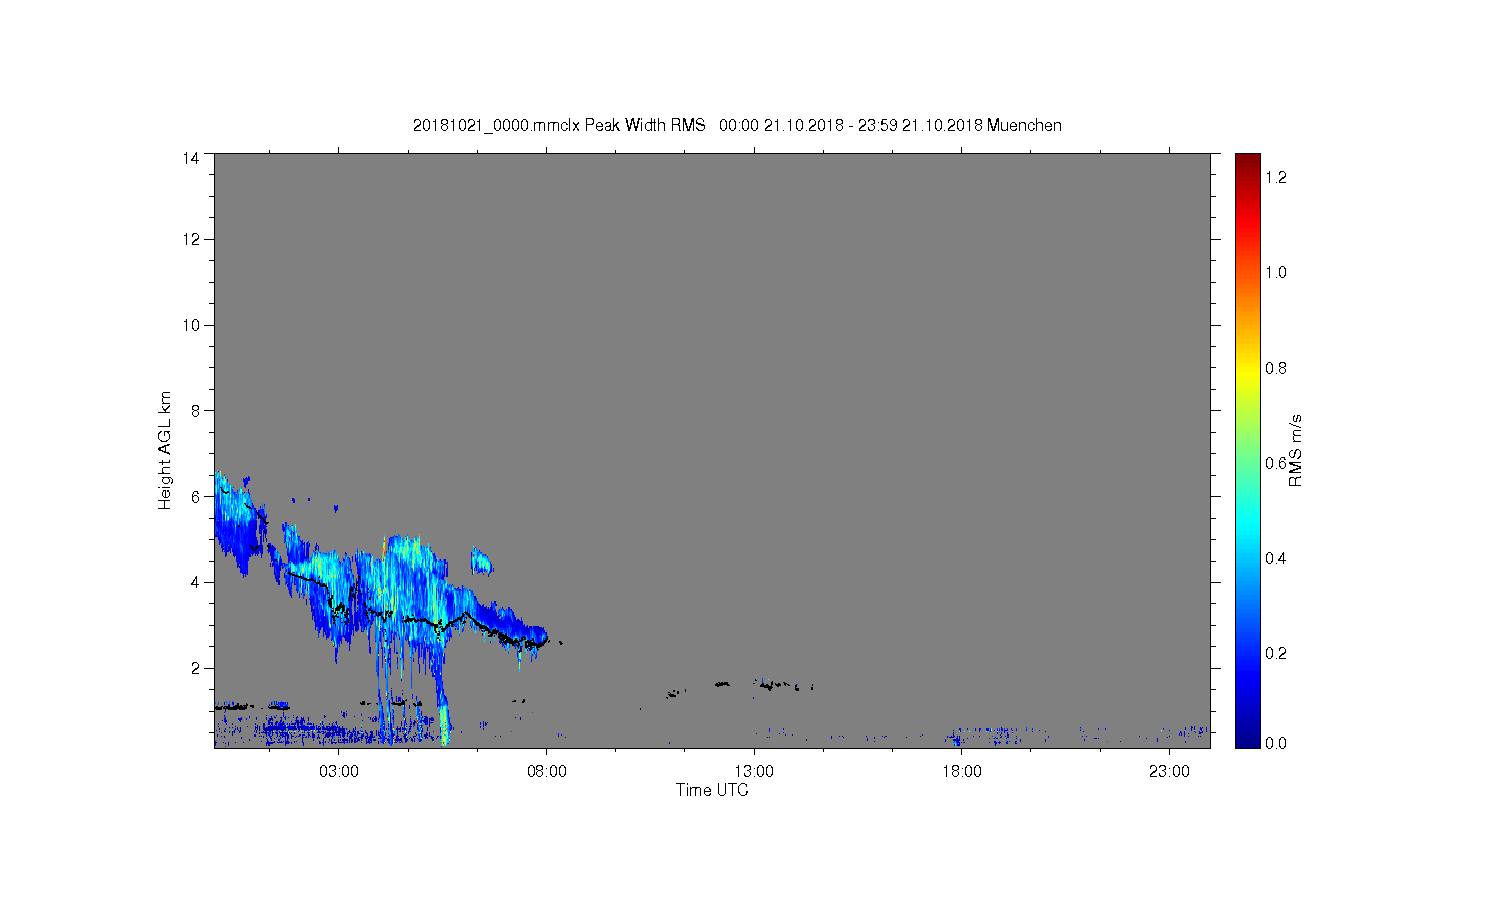Select the 'Height AGL km' y-axis label
The height and width of the screenshot is (900, 1500).
(165, 450)
